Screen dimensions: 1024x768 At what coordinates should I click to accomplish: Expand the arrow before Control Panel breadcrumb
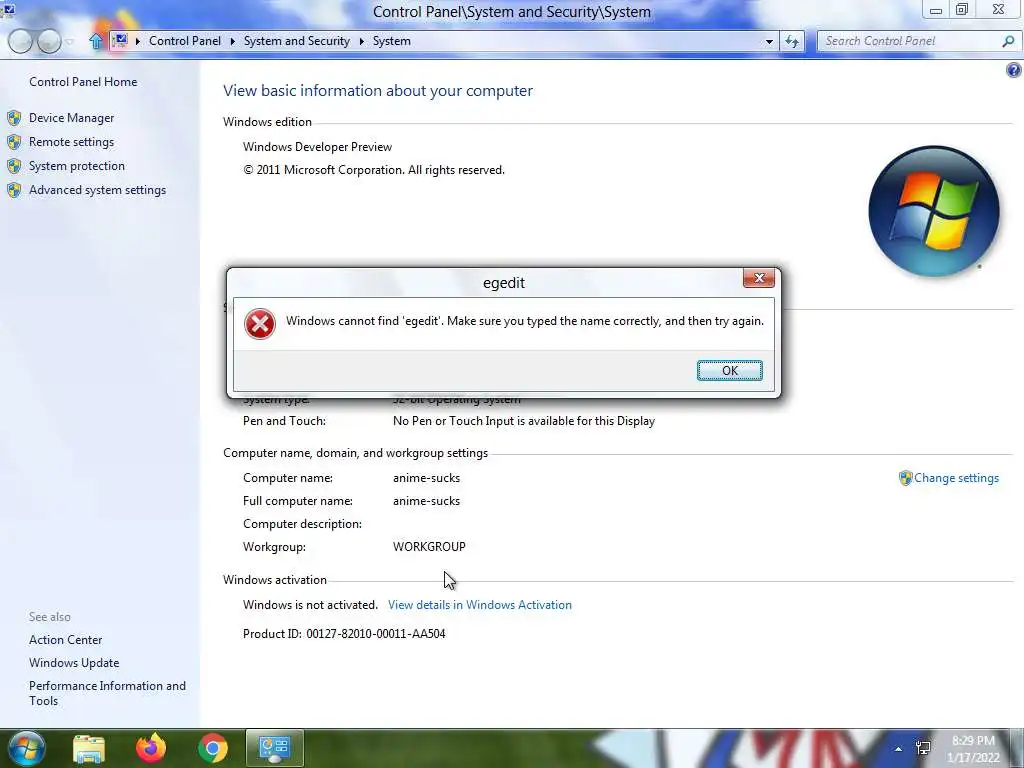coord(138,41)
